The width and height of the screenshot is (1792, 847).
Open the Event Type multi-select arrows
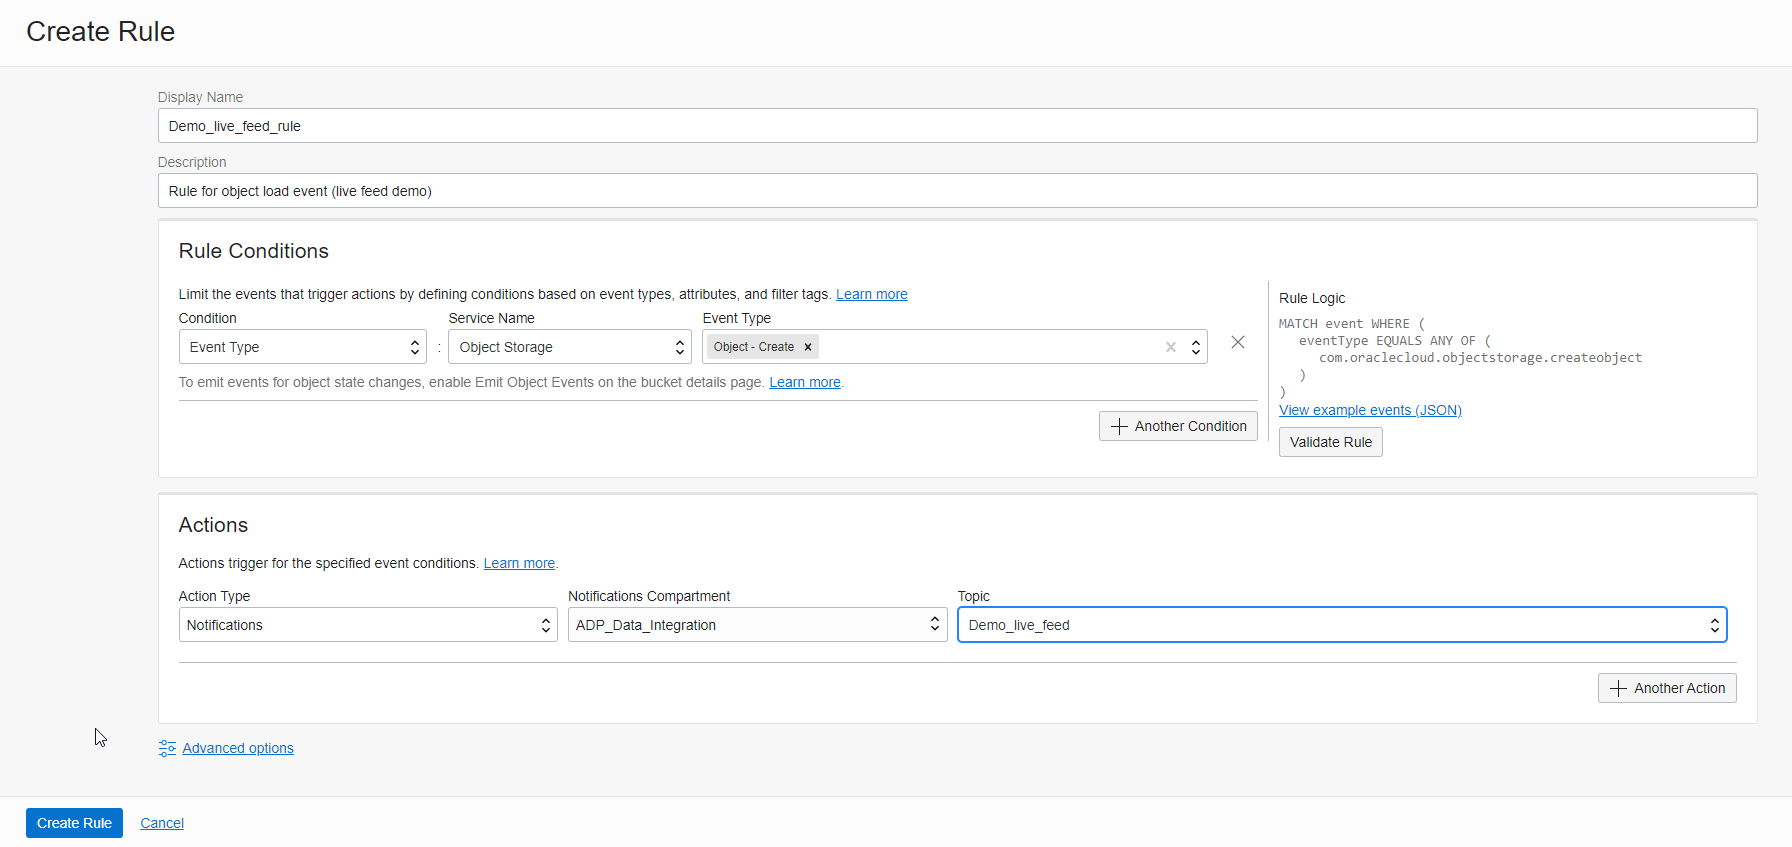pyautogui.click(x=1196, y=347)
